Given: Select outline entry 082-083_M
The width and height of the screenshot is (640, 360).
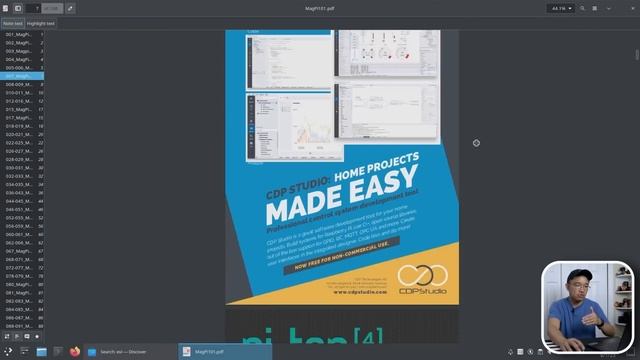Looking at the screenshot, I should click(22, 301).
